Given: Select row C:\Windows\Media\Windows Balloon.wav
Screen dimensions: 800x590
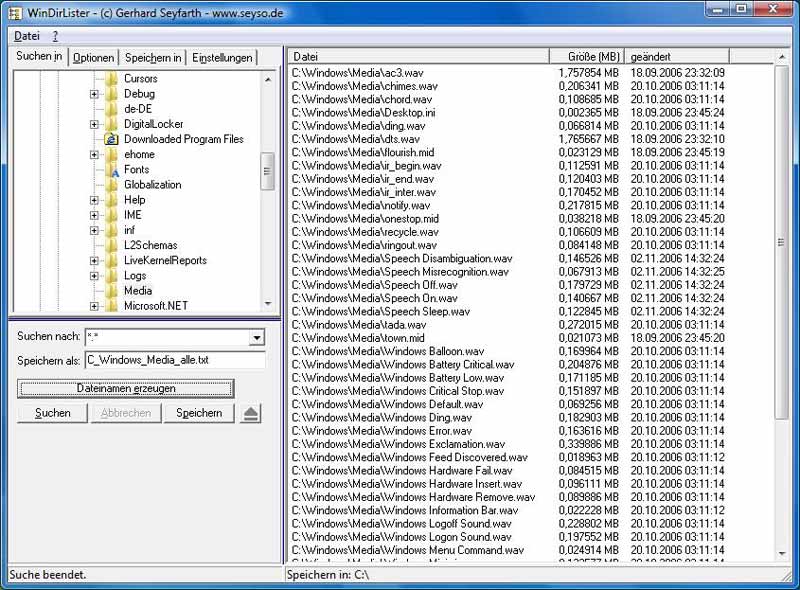Looking at the screenshot, I should (508, 352).
